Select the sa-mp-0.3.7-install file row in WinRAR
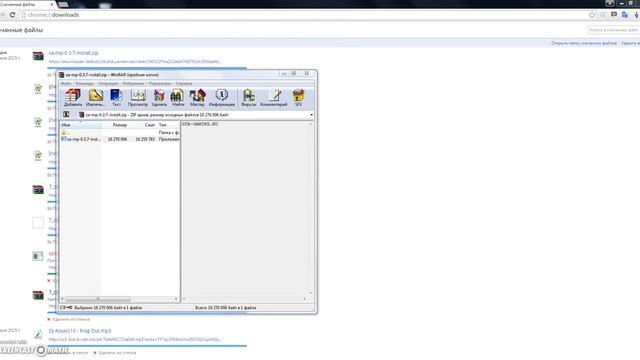The image size is (640, 360). [120, 139]
